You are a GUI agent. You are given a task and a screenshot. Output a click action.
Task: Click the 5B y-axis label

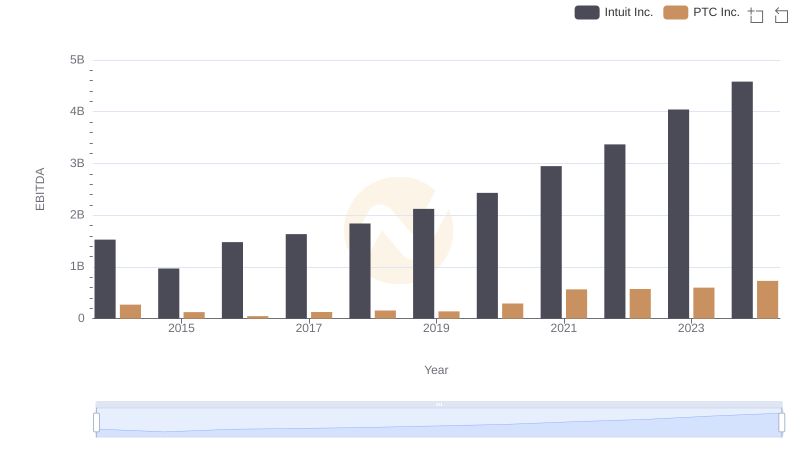77,60
